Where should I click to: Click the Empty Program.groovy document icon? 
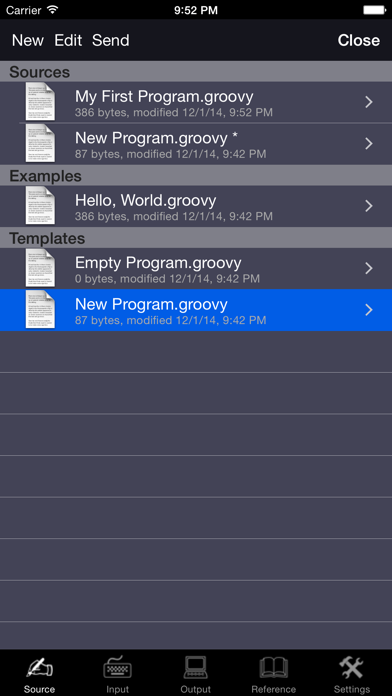coord(40,268)
